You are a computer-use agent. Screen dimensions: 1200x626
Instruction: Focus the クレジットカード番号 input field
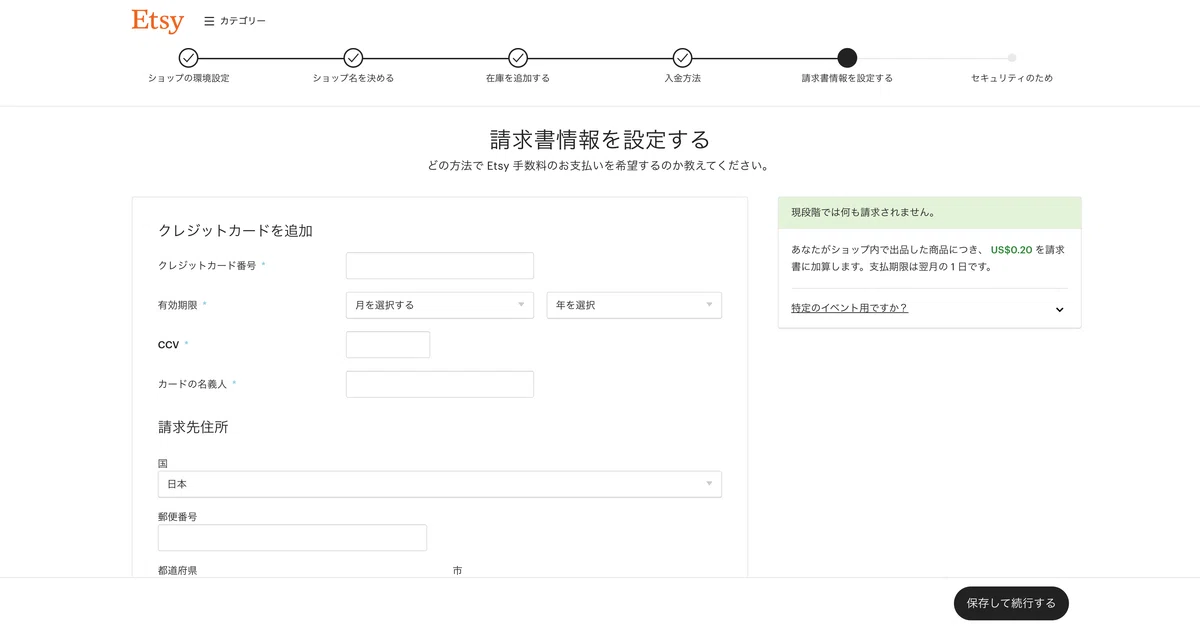(440, 265)
